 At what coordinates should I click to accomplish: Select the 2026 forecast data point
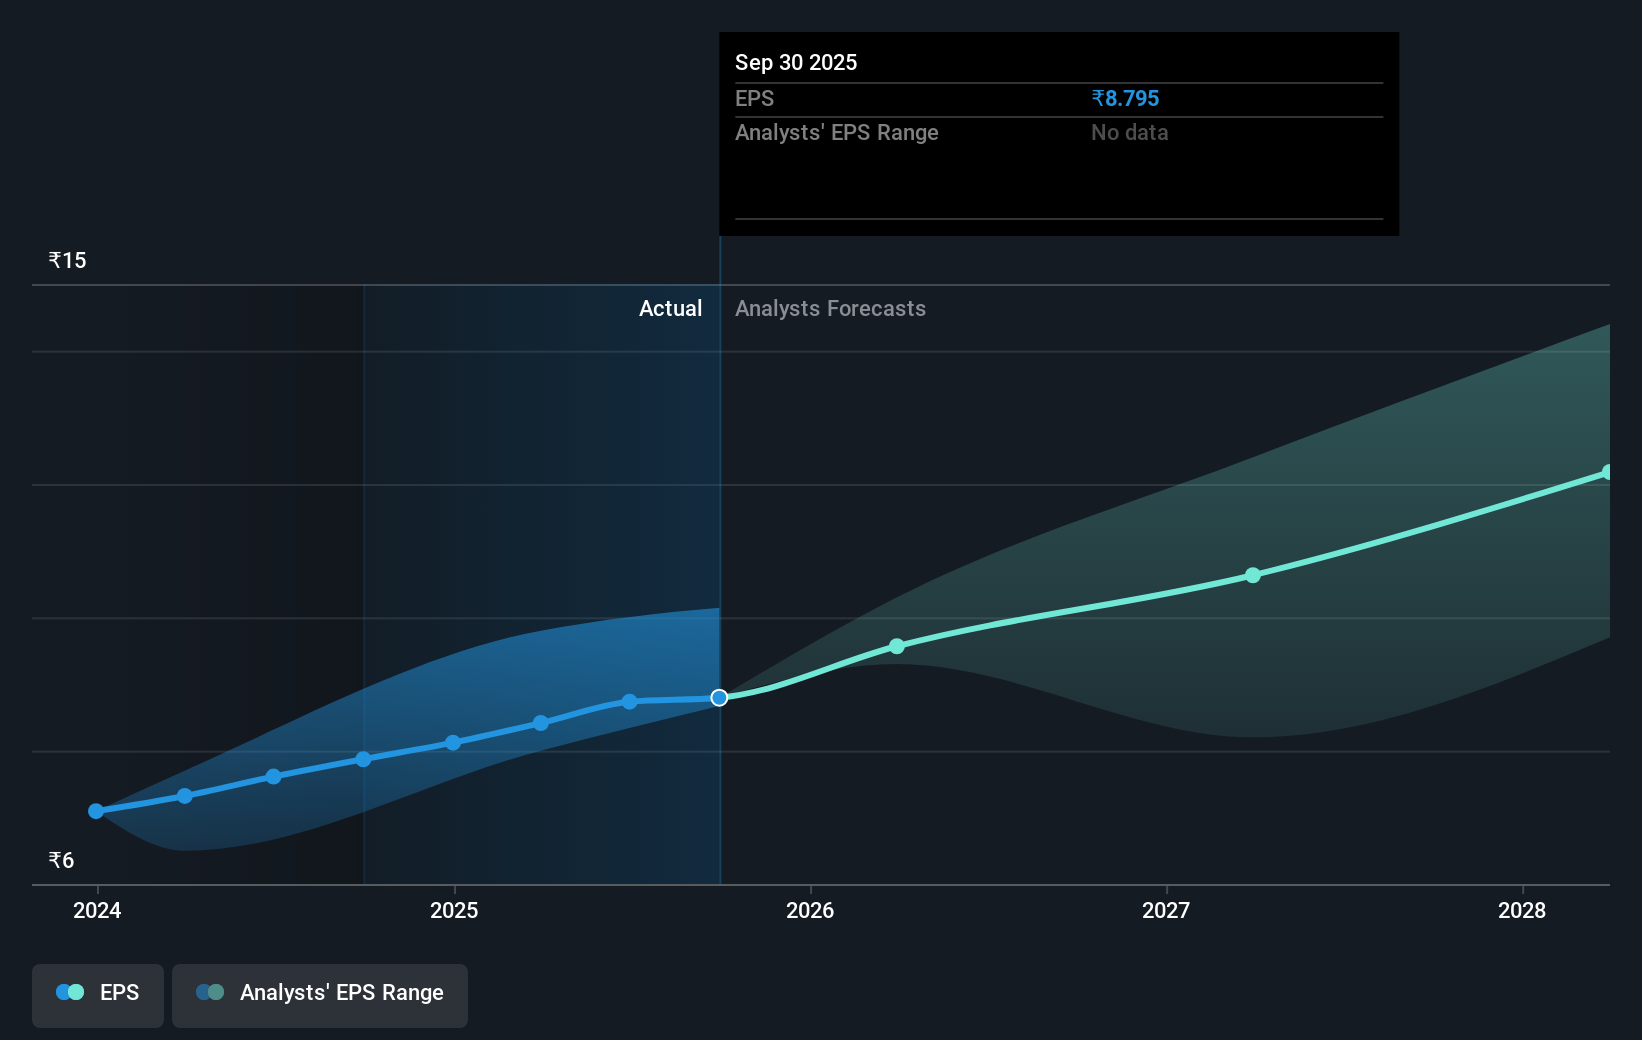coord(896,646)
